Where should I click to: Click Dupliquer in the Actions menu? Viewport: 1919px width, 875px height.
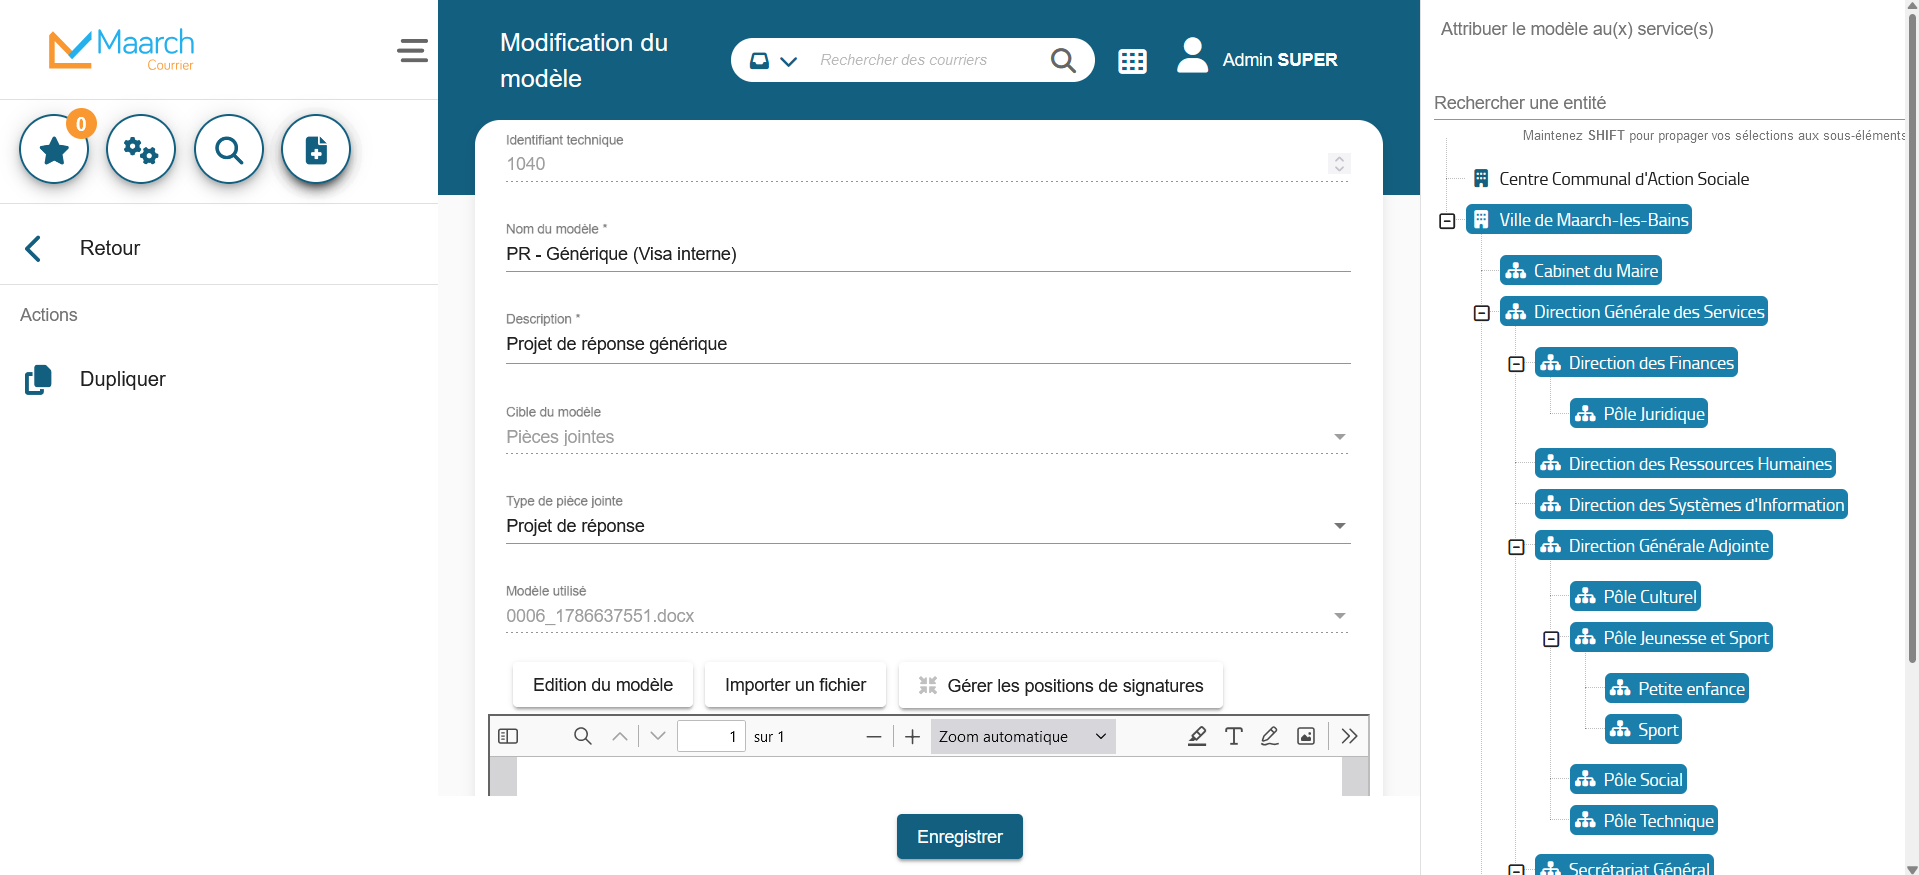click(x=122, y=379)
